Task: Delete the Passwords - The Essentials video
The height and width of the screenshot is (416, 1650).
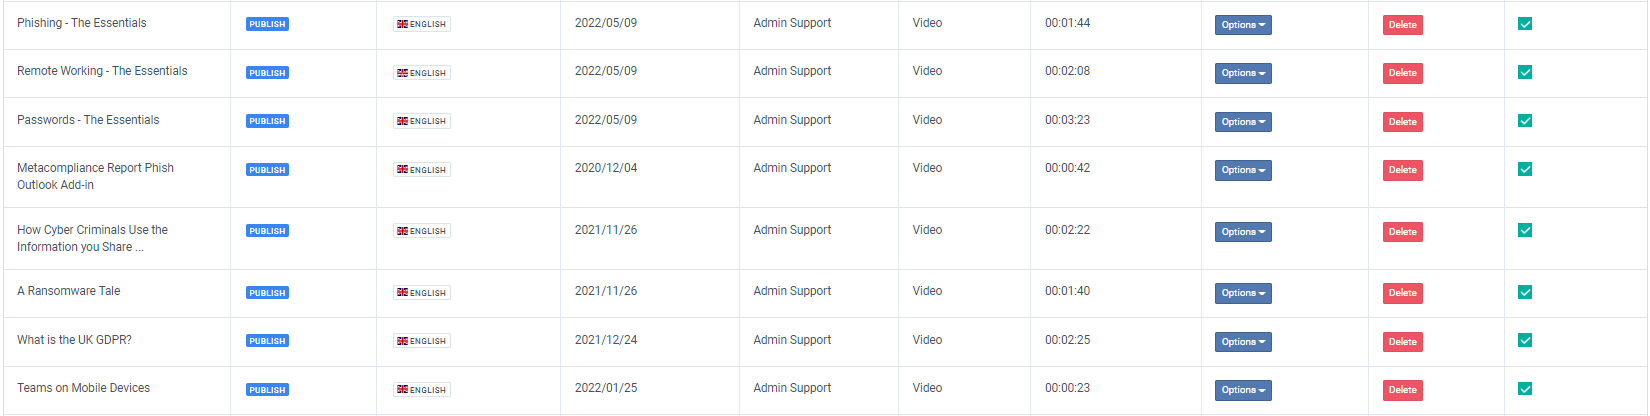Action: (1402, 122)
